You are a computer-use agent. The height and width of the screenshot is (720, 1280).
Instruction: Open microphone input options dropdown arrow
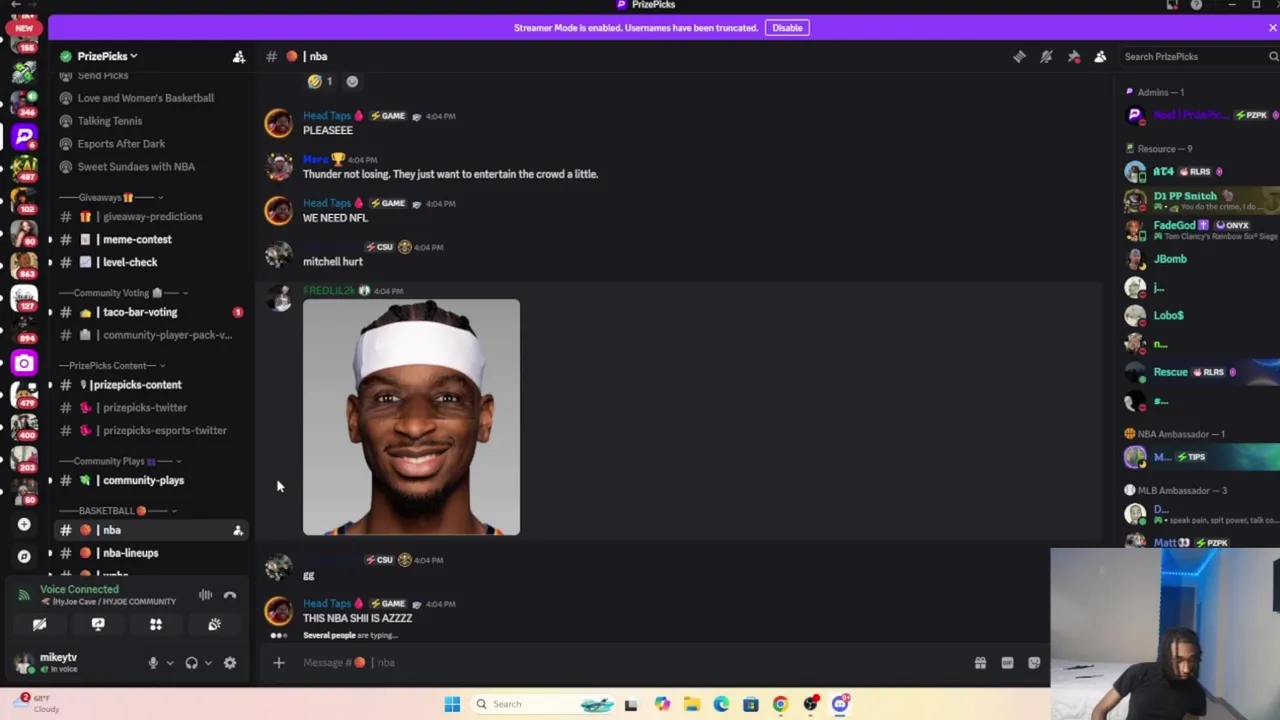(169, 663)
